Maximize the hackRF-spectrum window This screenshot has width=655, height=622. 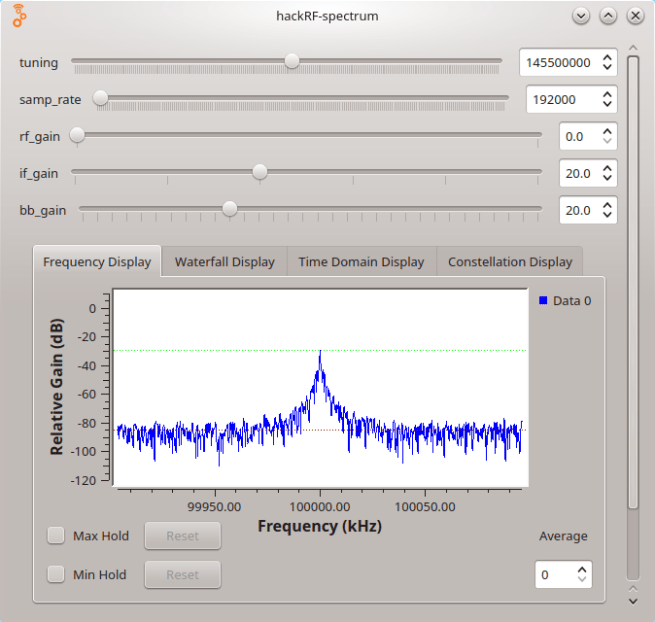click(x=608, y=16)
